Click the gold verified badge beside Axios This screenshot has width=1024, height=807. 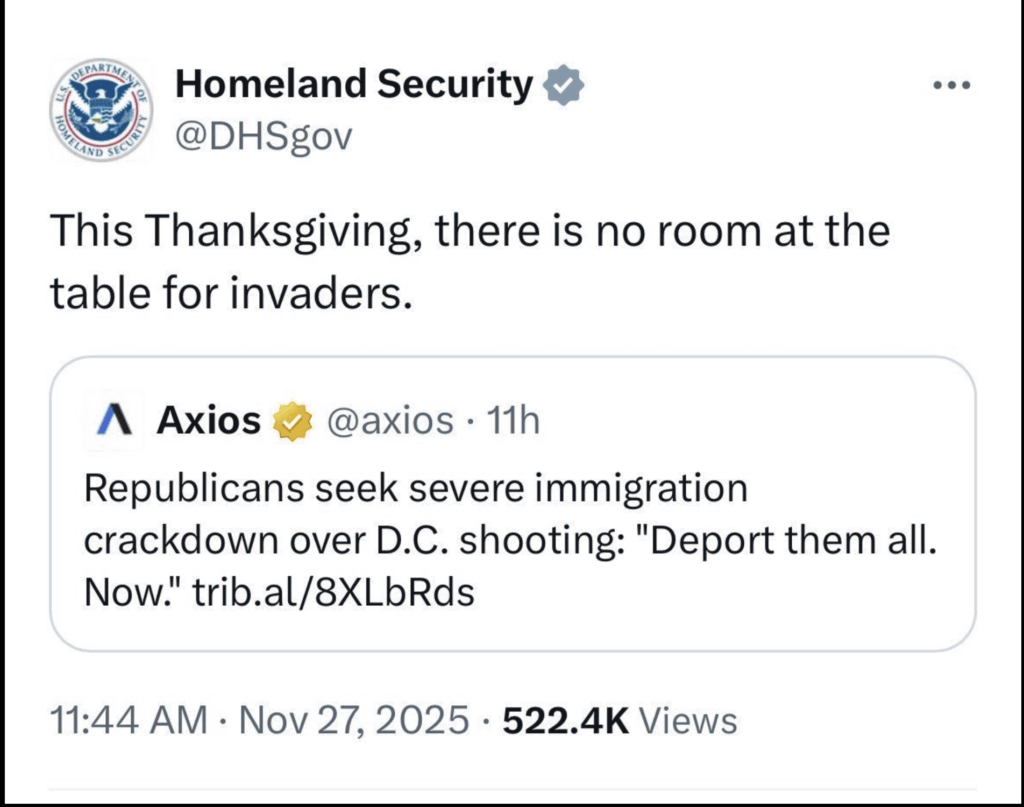tap(288, 423)
